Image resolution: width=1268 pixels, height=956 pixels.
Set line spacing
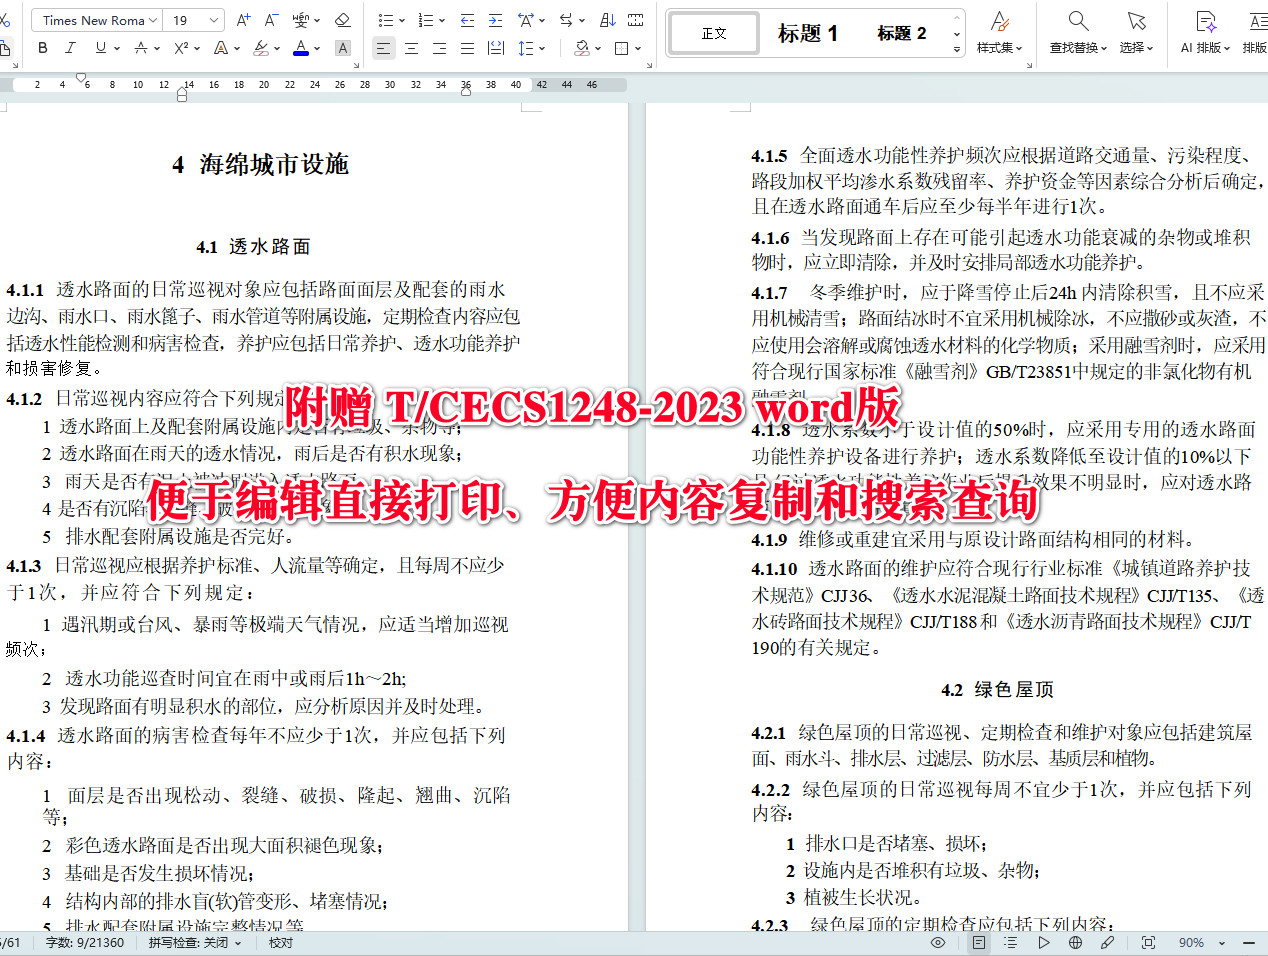(526, 48)
